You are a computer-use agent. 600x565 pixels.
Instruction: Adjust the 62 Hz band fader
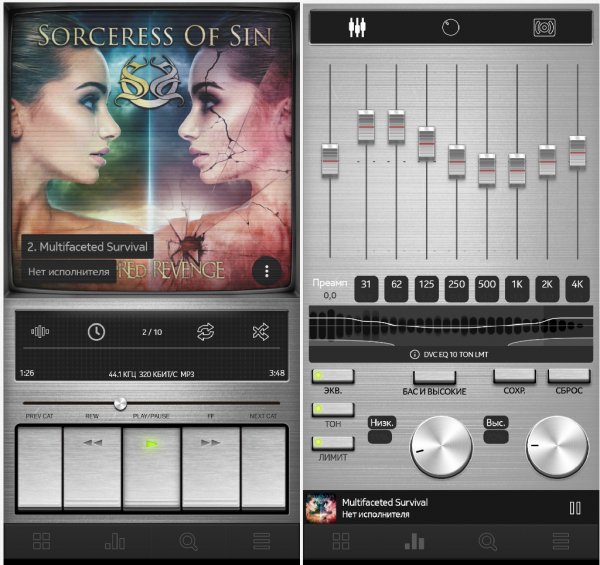pyautogui.click(x=396, y=126)
